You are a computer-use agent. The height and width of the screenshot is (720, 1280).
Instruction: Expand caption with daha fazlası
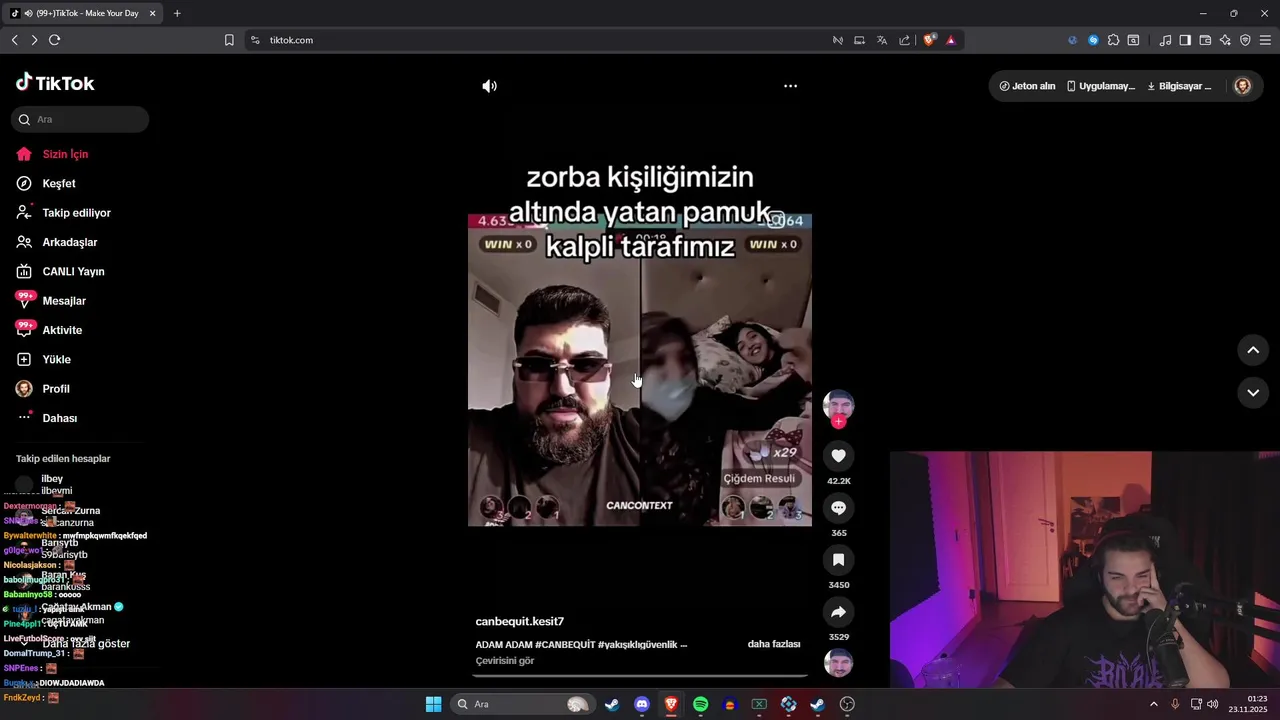tap(774, 644)
